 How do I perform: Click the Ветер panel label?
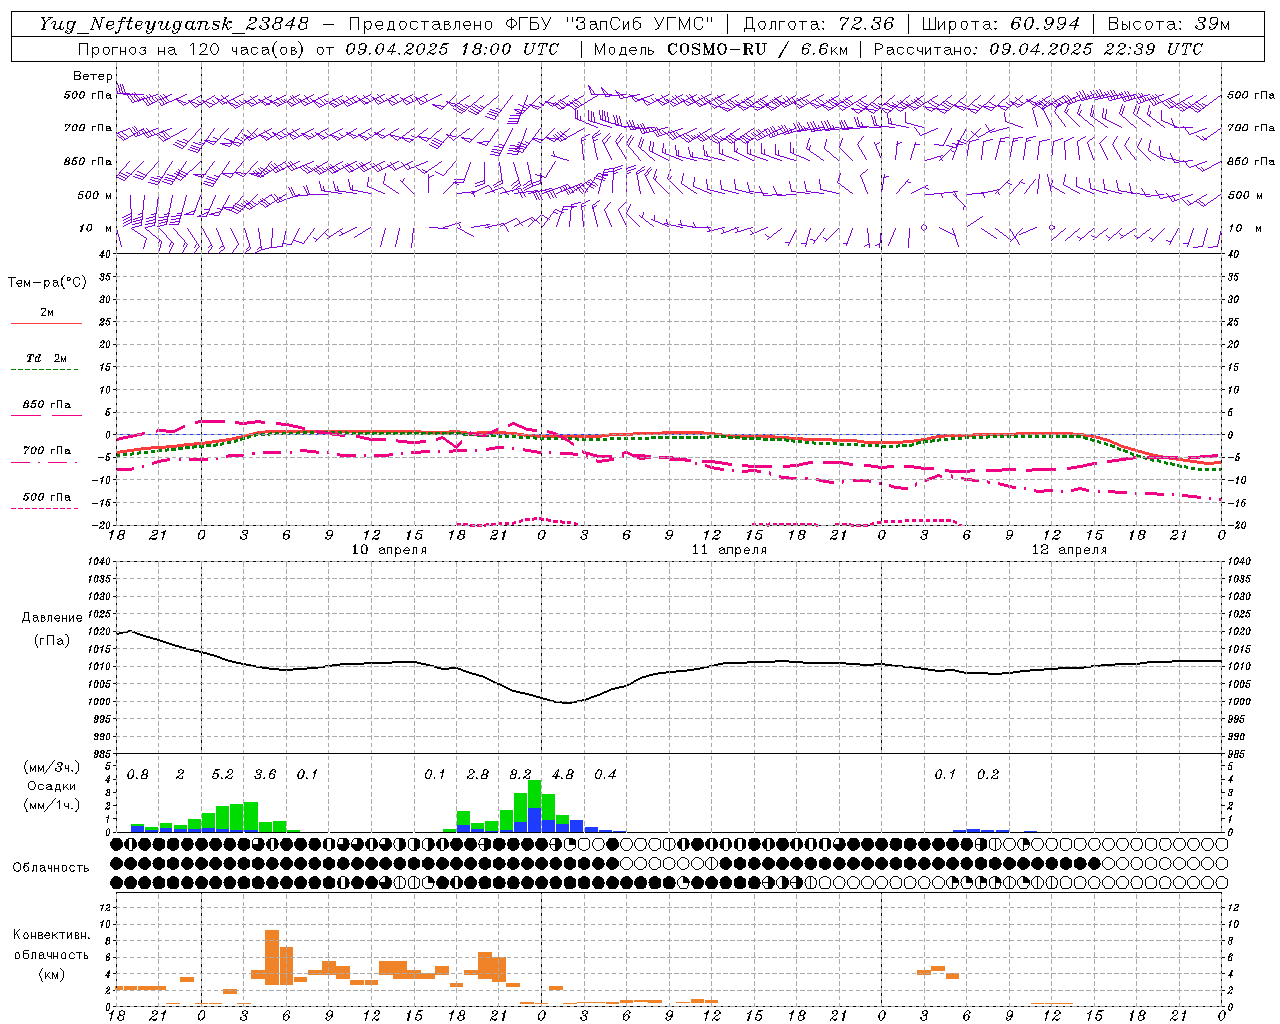click(x=92, y=76)
